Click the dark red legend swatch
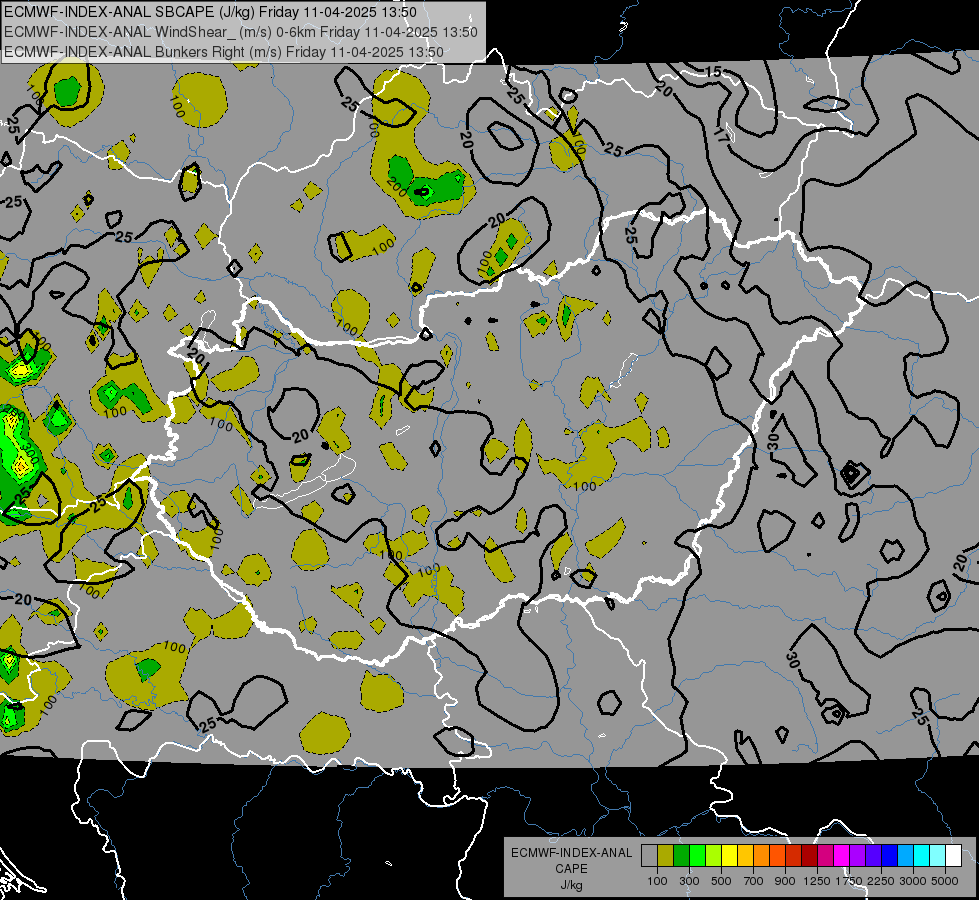Image resolution: width=979 pixels, height=900 pixels. pyautogui.click(x=810, y=856)
